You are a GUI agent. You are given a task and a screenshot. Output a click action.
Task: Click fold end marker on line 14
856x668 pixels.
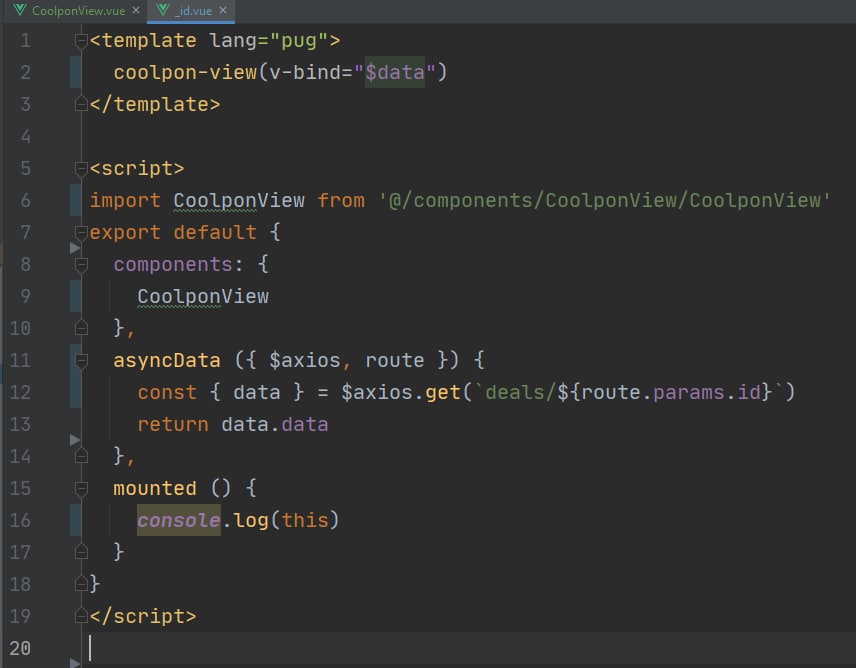click(81, 456)
